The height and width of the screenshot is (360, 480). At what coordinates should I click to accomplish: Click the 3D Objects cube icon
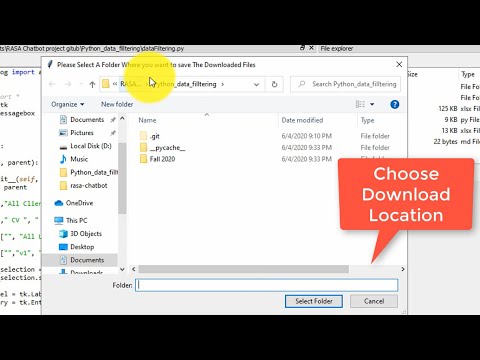click(63, 234)
